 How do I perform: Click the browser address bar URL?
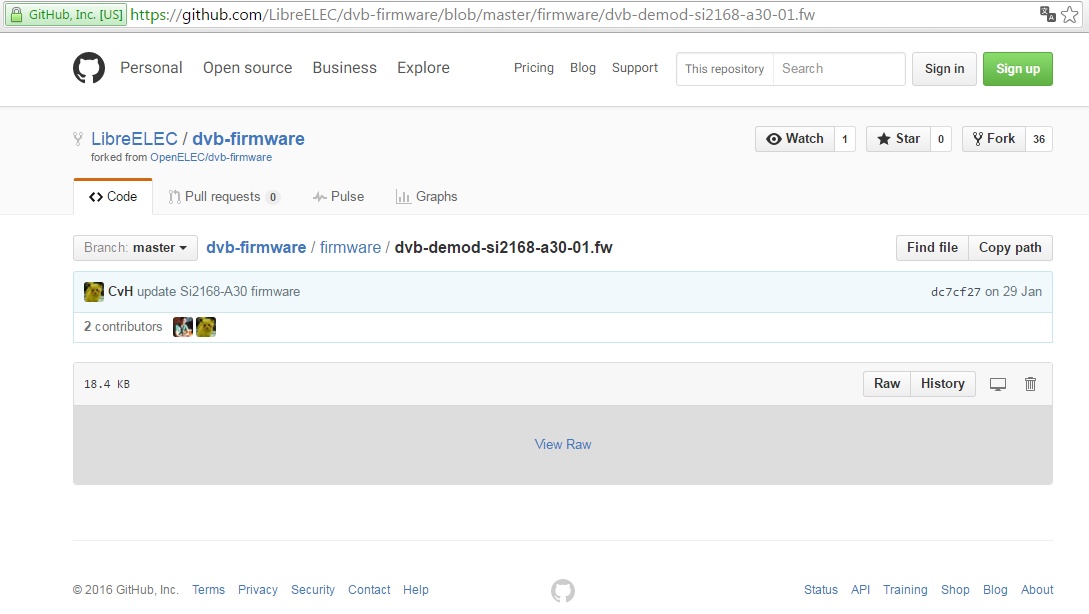(472, 15)
